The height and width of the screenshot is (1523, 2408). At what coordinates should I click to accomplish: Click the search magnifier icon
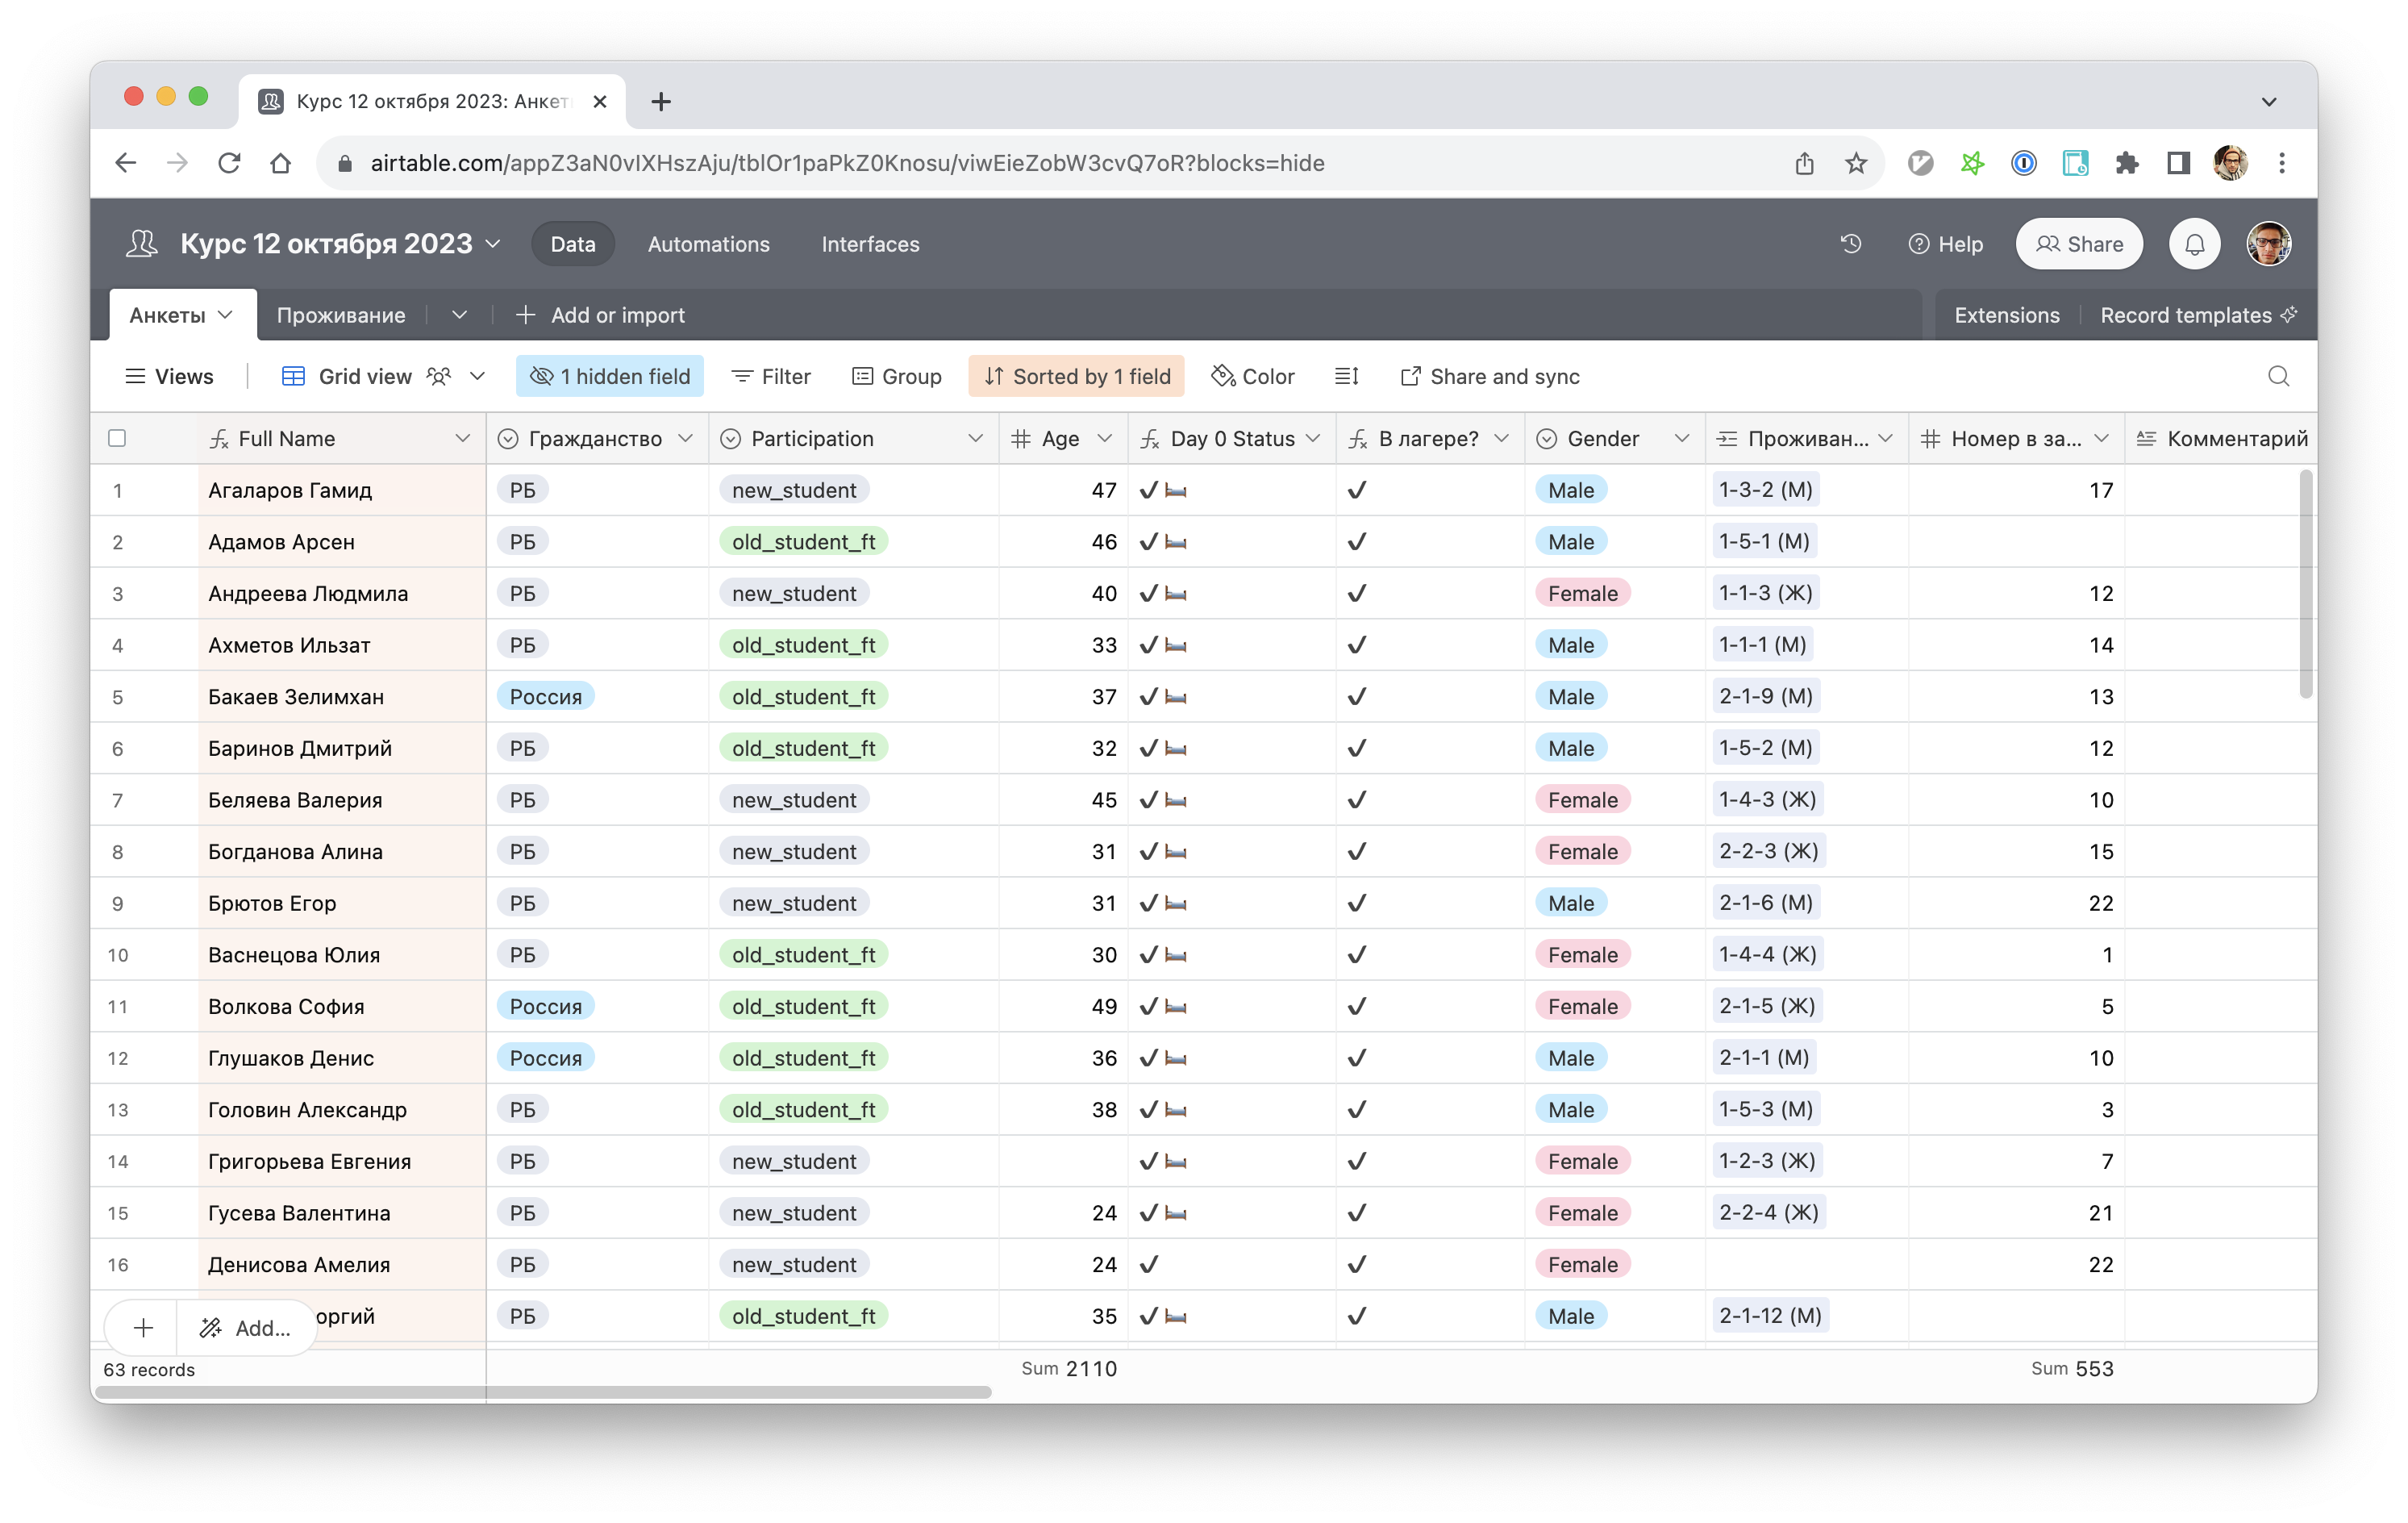pyautogui.click(x=2279, y=376)
